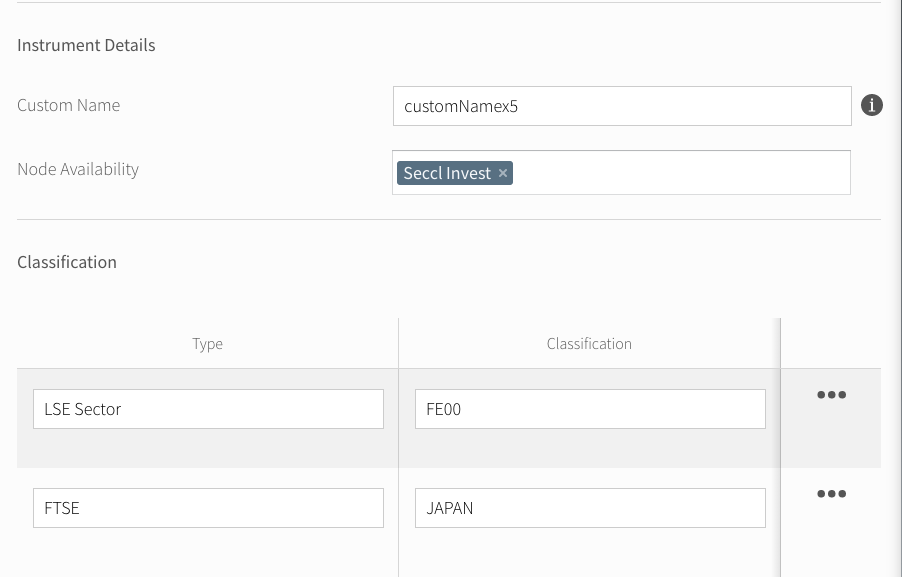Click the ellipsis icon next to FE00 classification
This screenshot has height=577, width=902.
tap(831, 395)
